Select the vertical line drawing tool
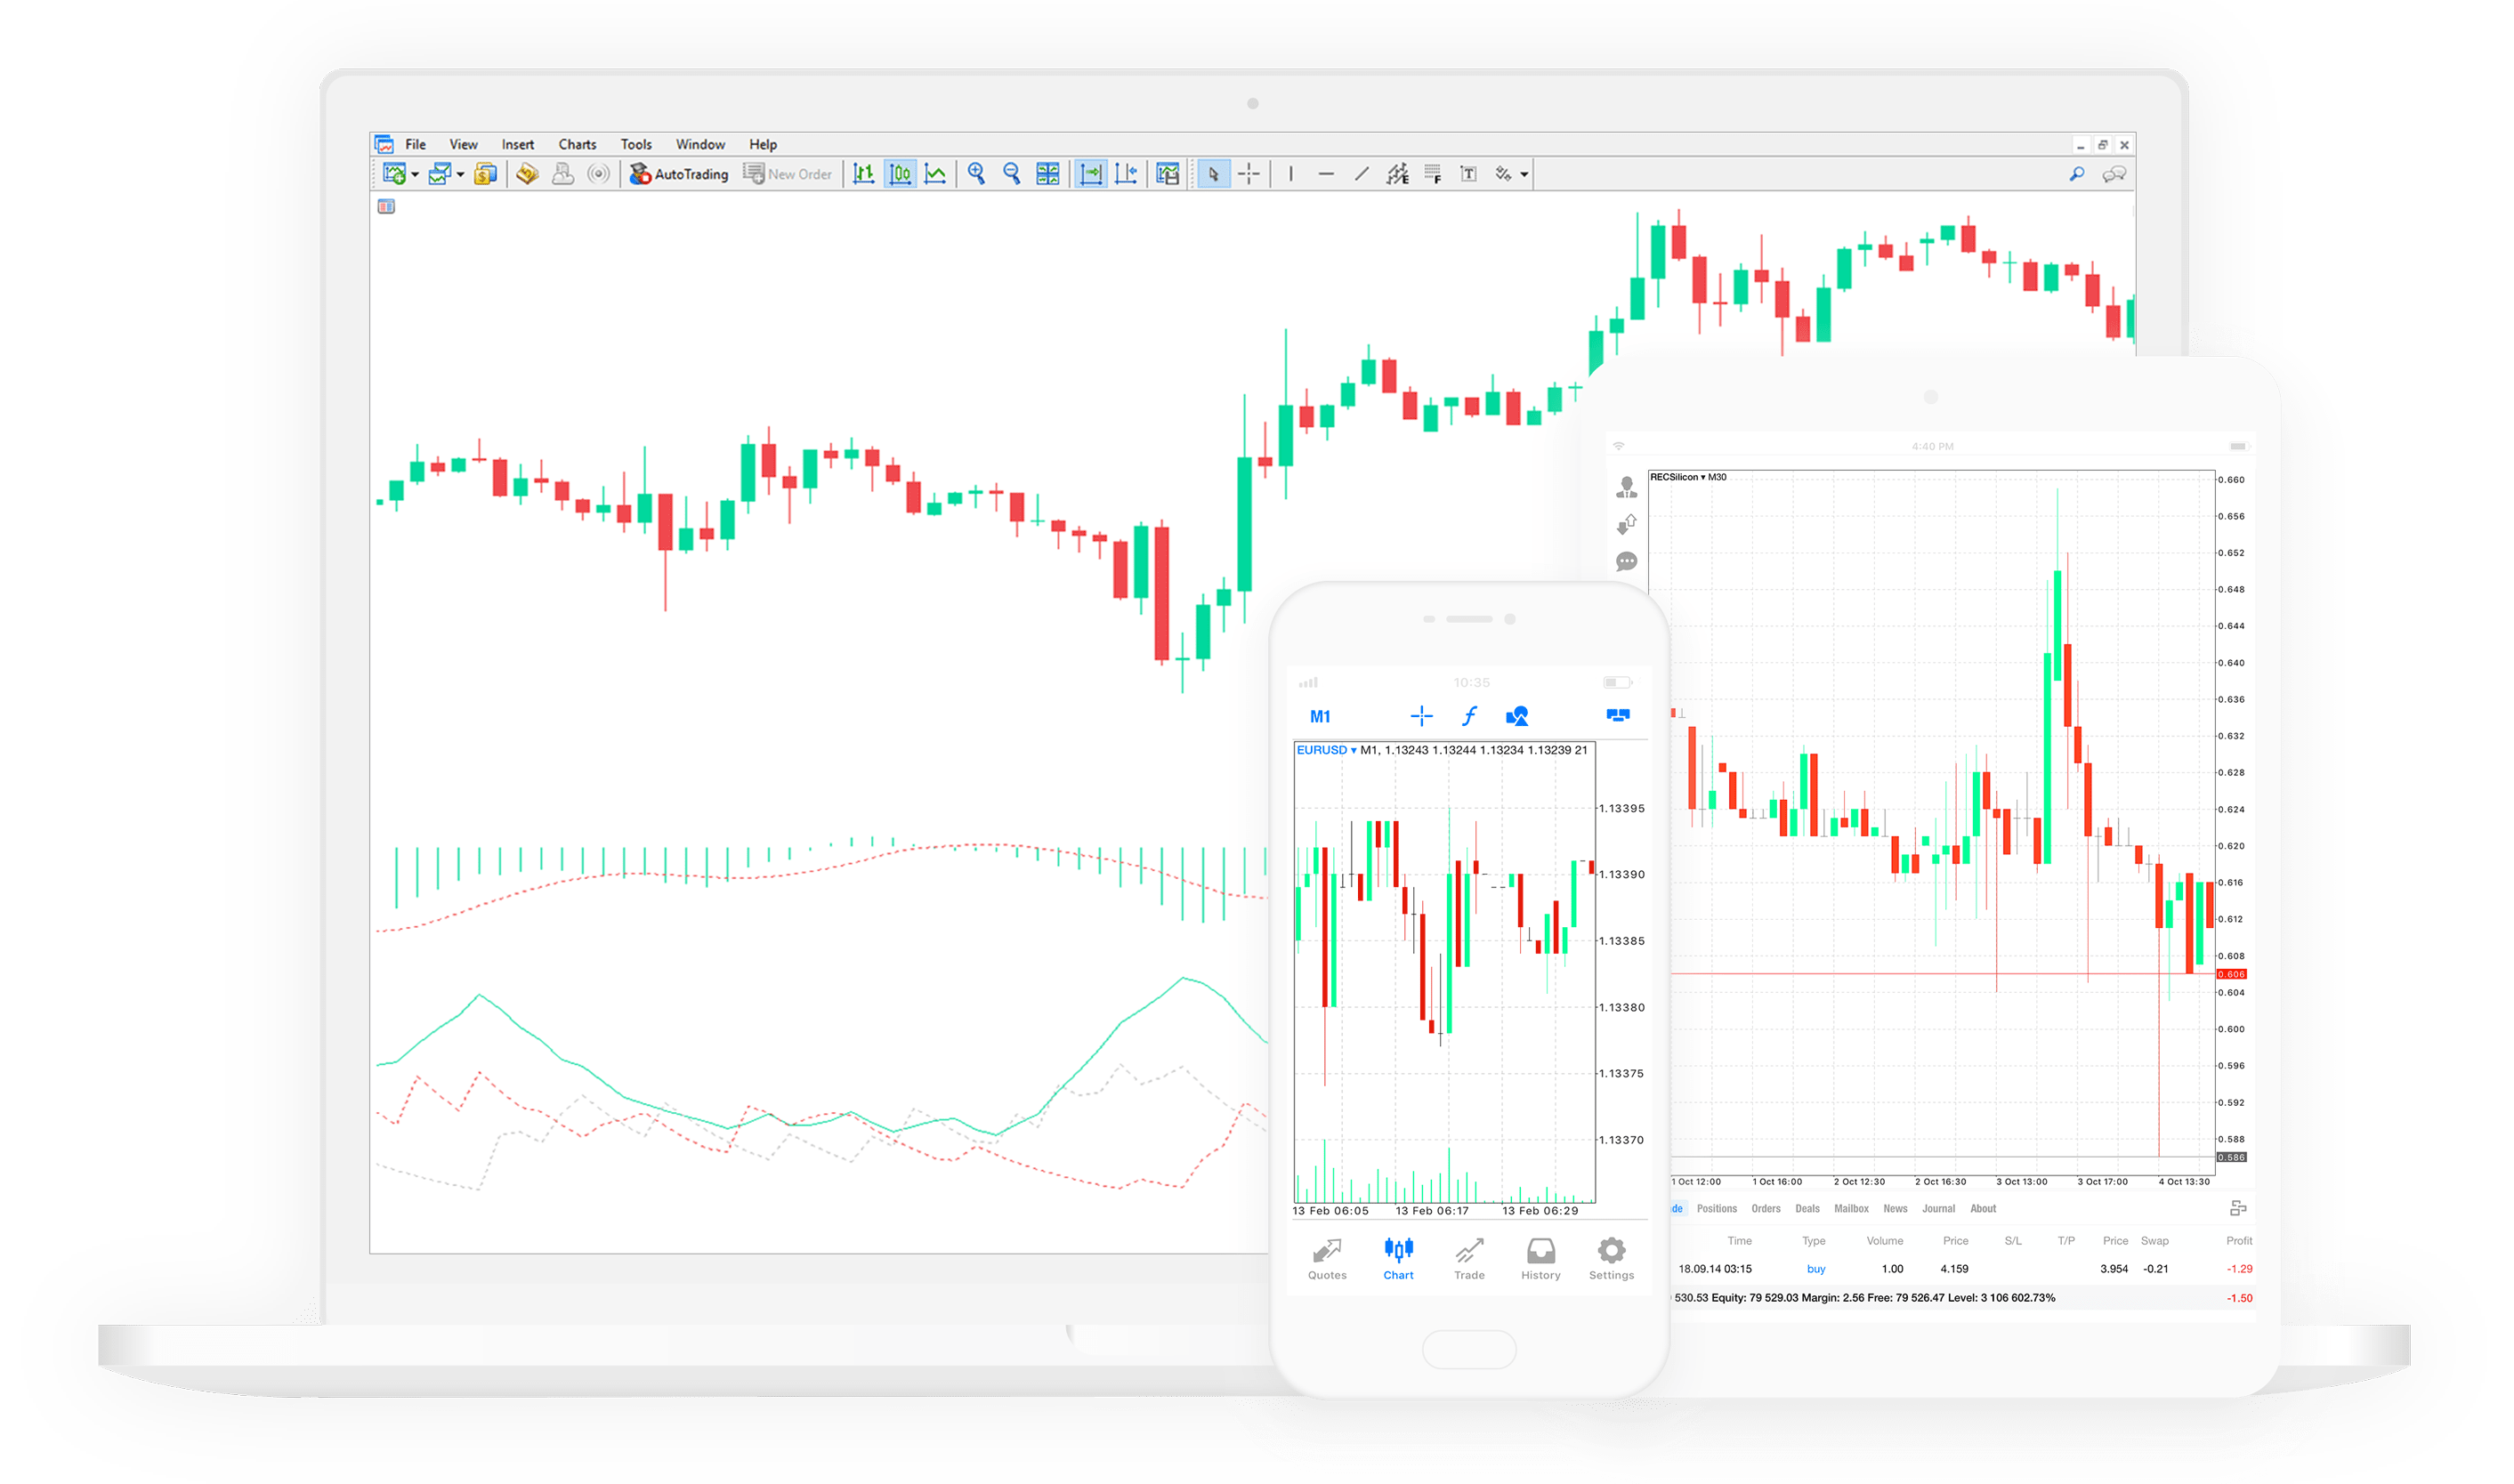 tap(1291, 174)
